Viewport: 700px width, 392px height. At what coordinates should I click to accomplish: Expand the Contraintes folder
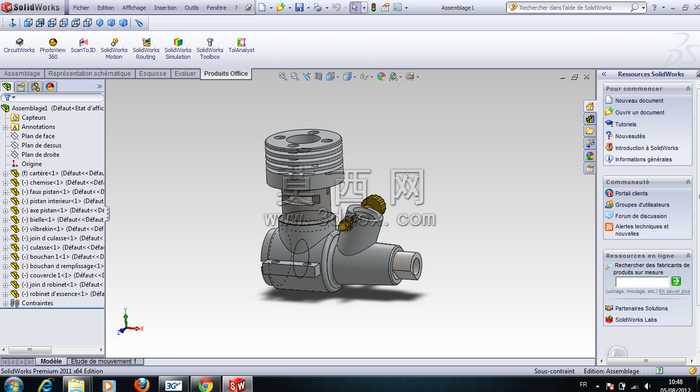click(x=5, y=303)
